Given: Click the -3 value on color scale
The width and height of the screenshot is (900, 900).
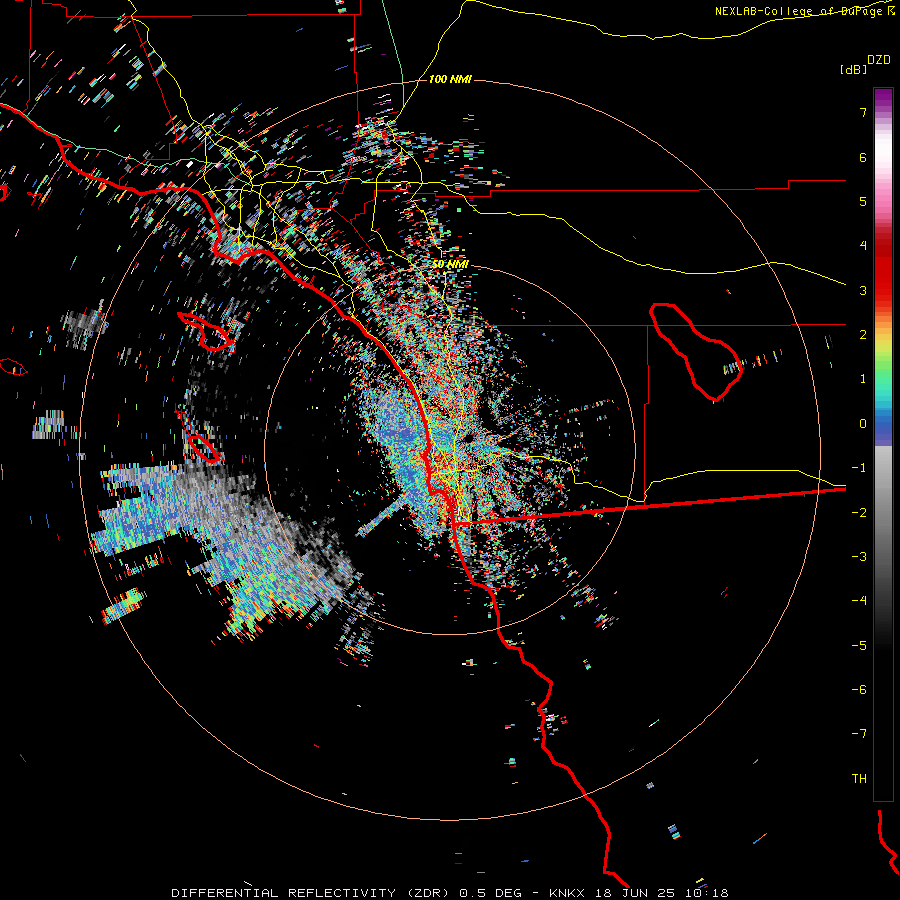Looking at the screenshot, I should pos(859,557).
